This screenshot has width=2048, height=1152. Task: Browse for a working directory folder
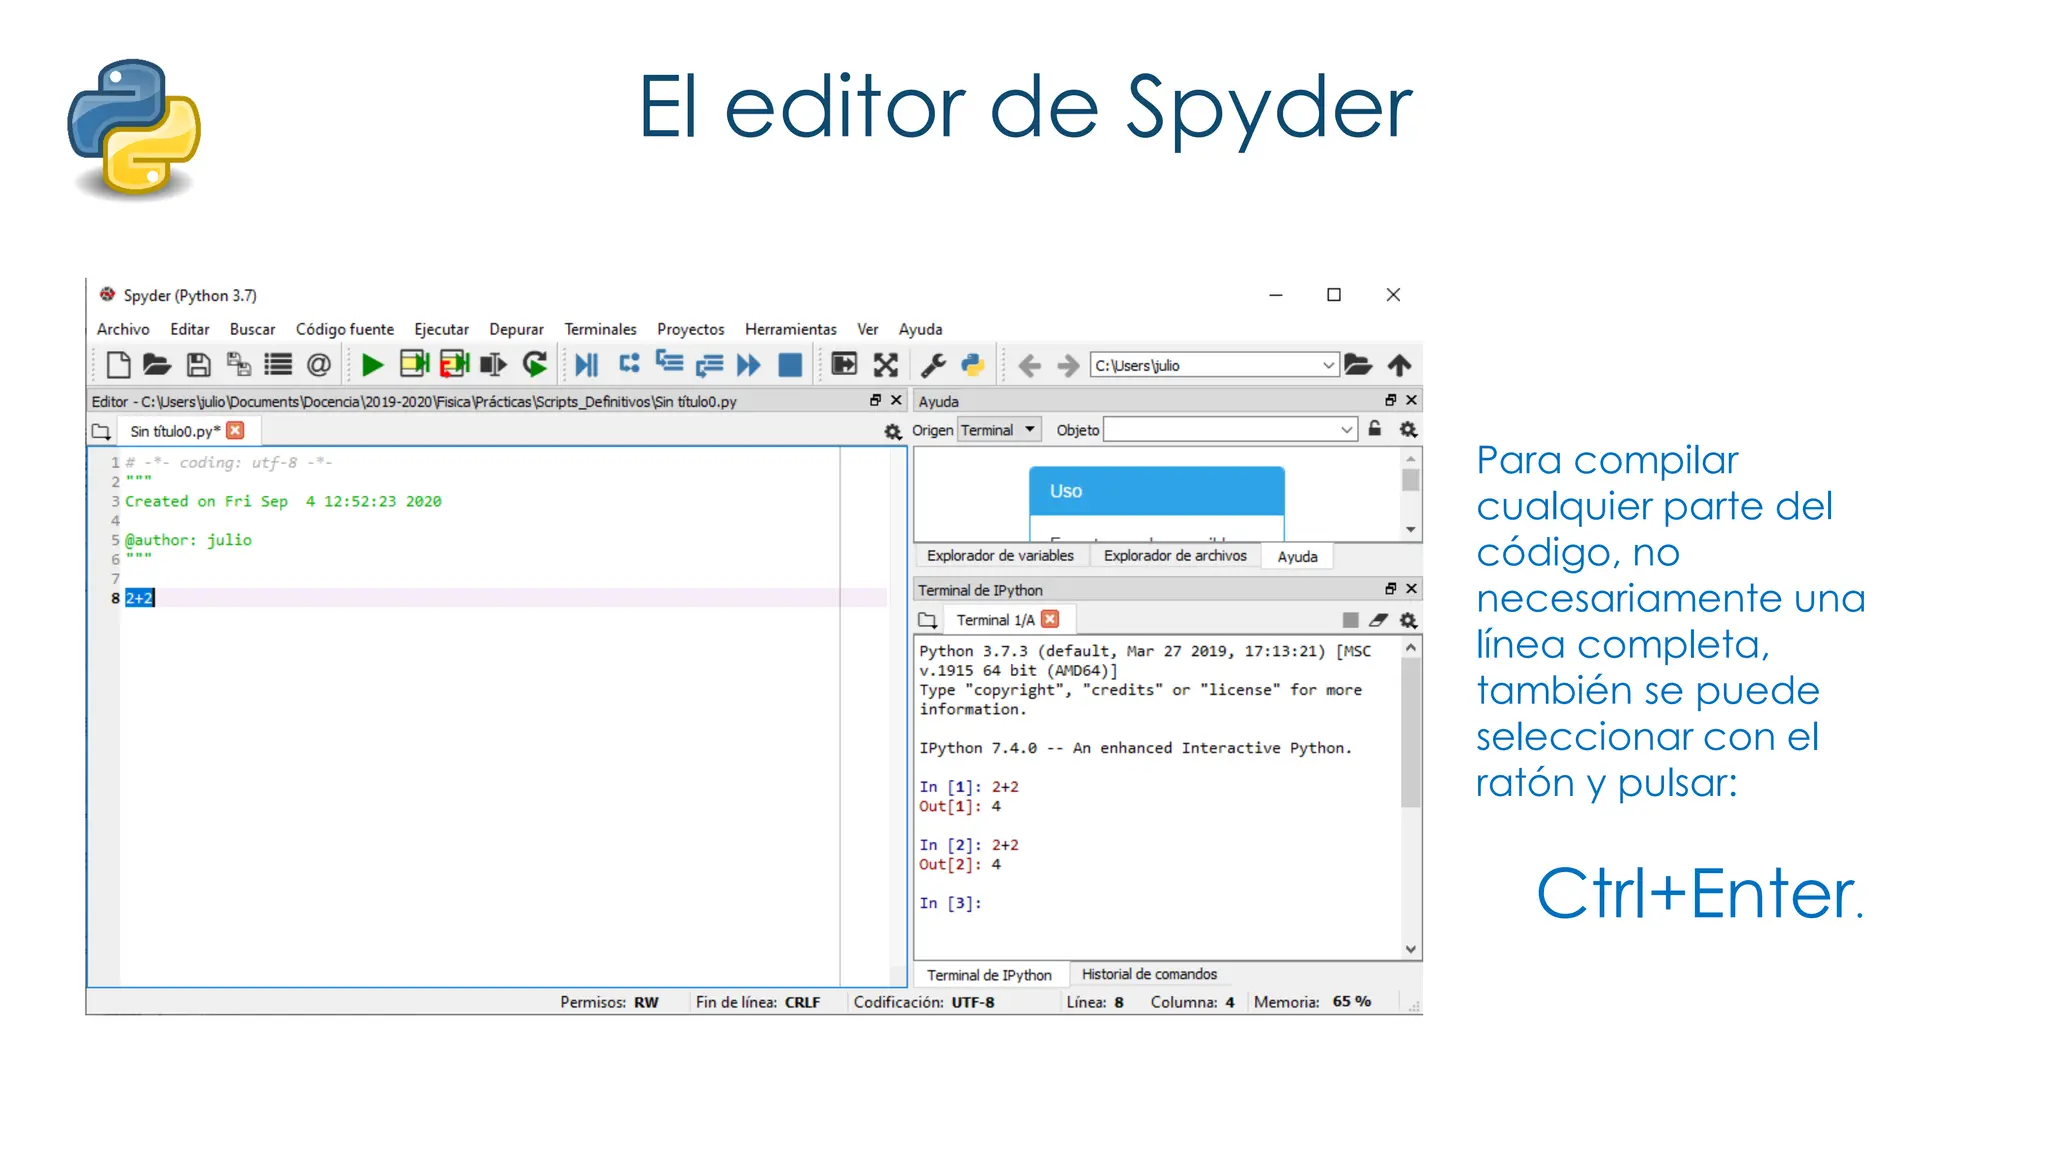(x=1357, y=364)
